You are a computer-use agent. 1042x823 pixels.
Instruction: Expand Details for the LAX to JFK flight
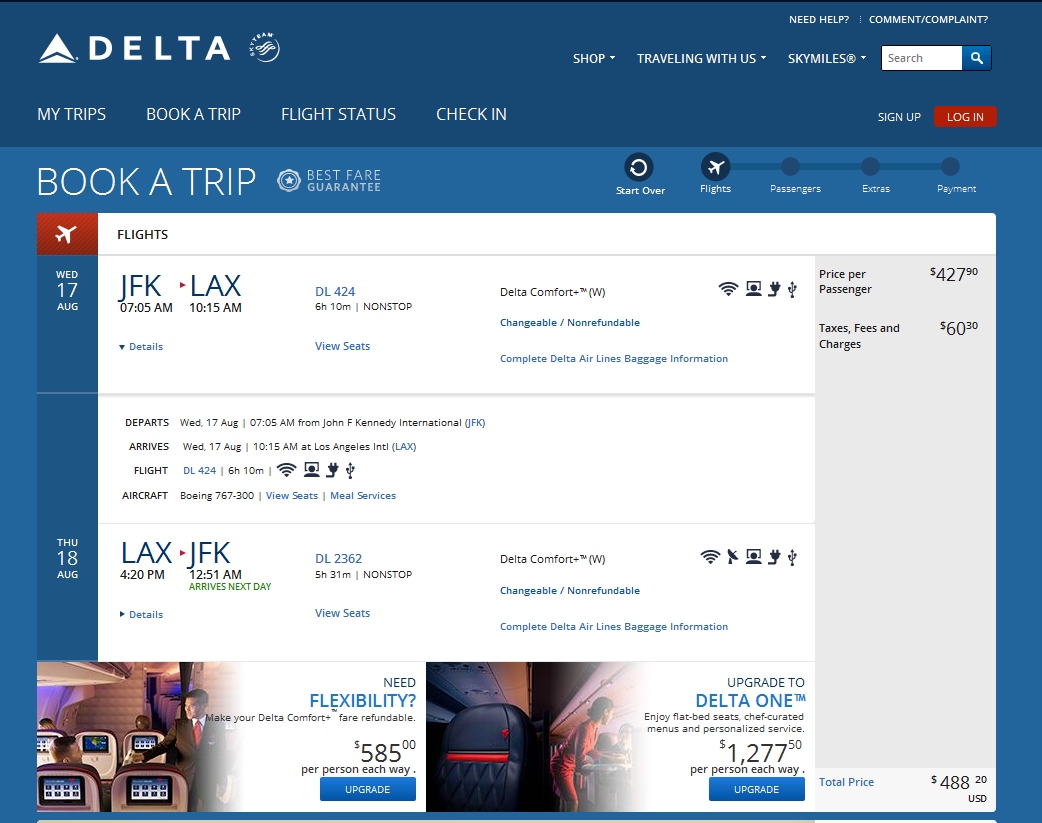click(141, 614)
